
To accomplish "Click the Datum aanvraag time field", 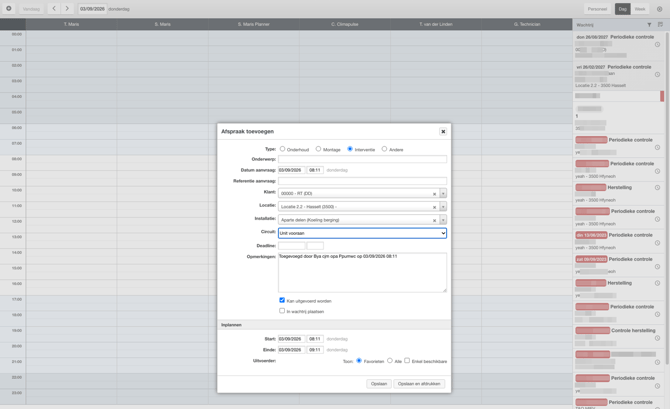I will coord(315,170).
